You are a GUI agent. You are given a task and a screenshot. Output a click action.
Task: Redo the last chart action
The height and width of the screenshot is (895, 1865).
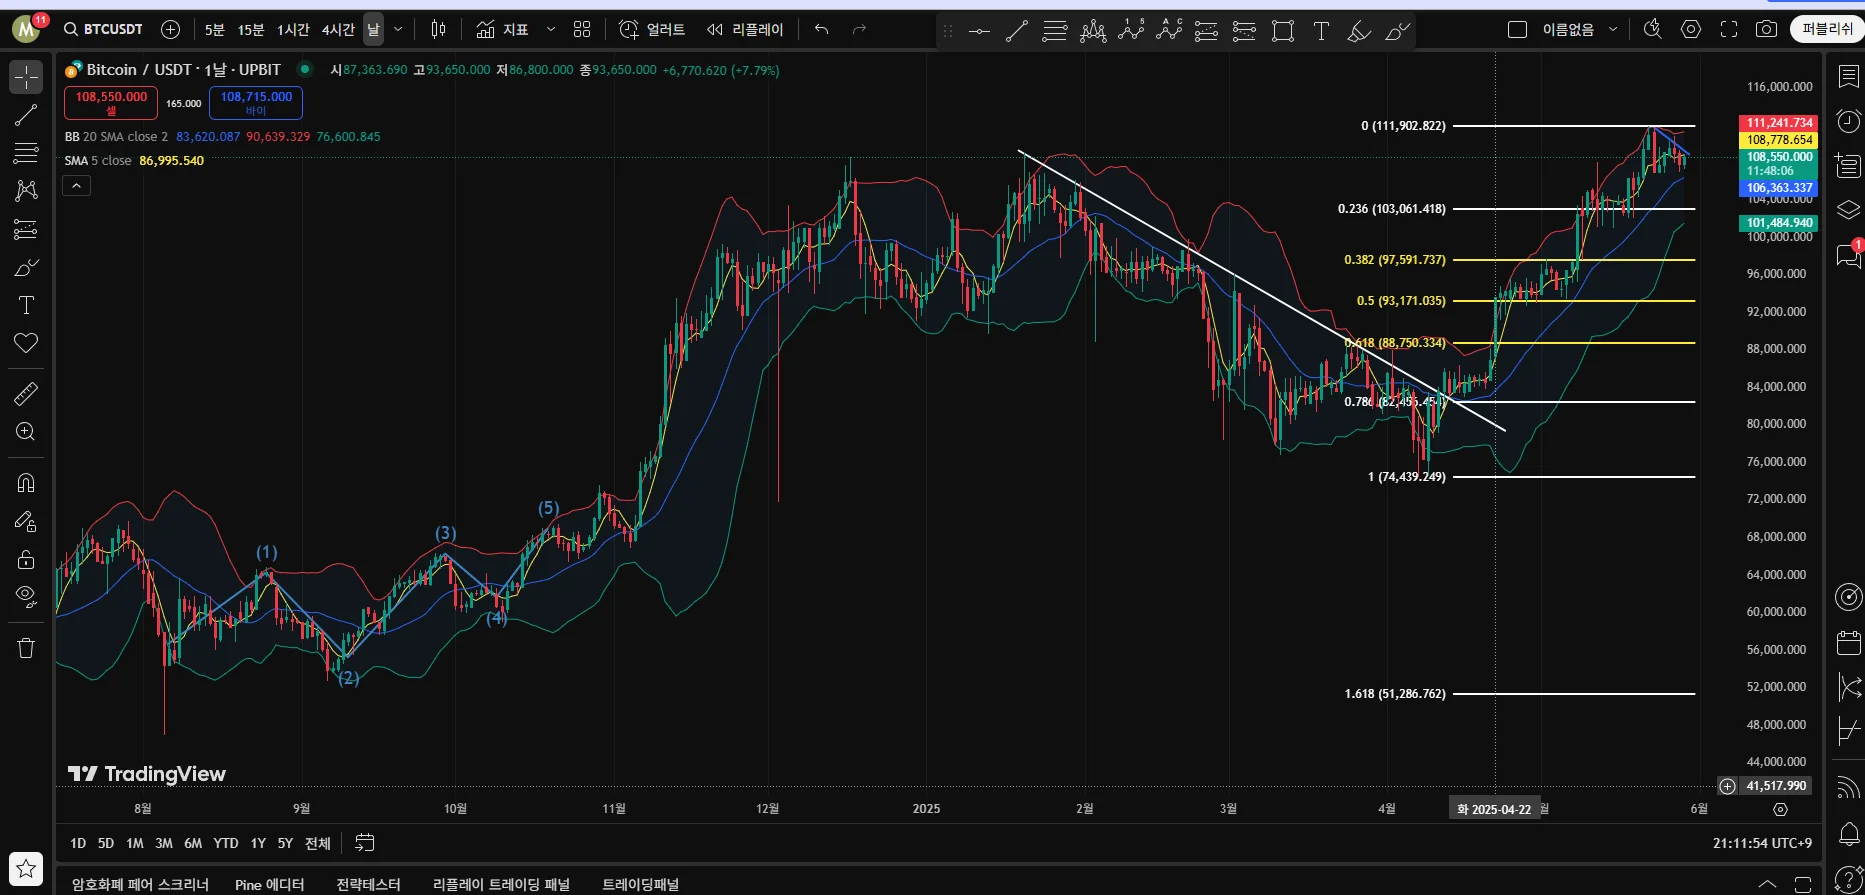[860, 30]
